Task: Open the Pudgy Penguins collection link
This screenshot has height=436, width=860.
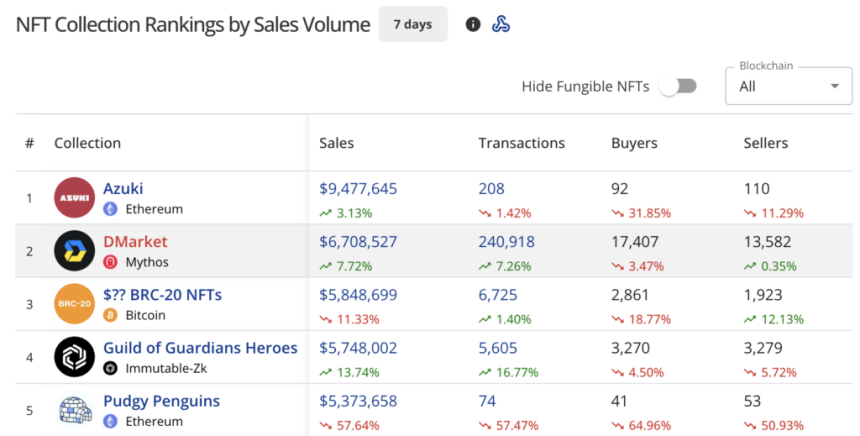Action: click(161, 401)
